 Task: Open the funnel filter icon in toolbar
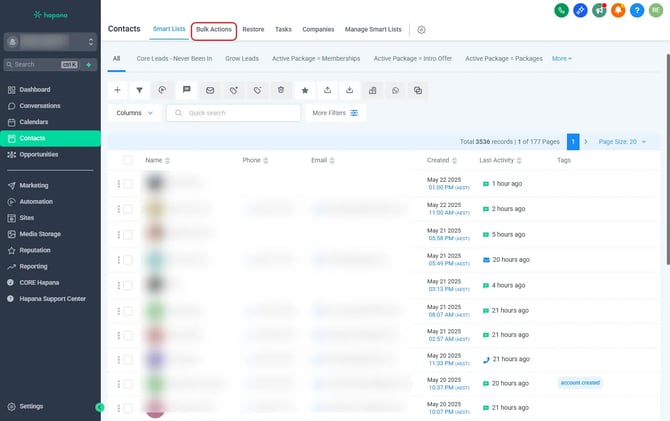click(139, 90)
